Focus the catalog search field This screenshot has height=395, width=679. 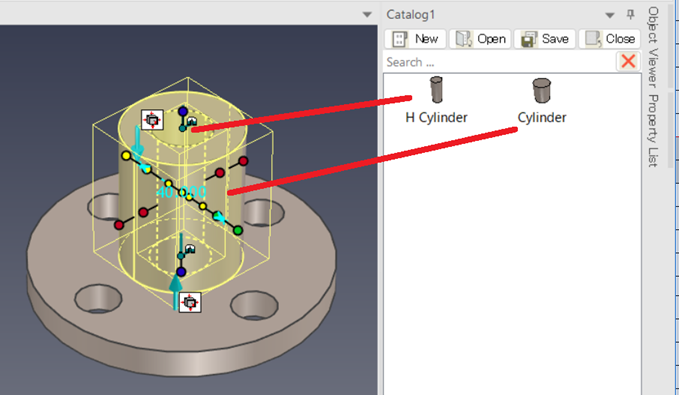coord(499,62)
